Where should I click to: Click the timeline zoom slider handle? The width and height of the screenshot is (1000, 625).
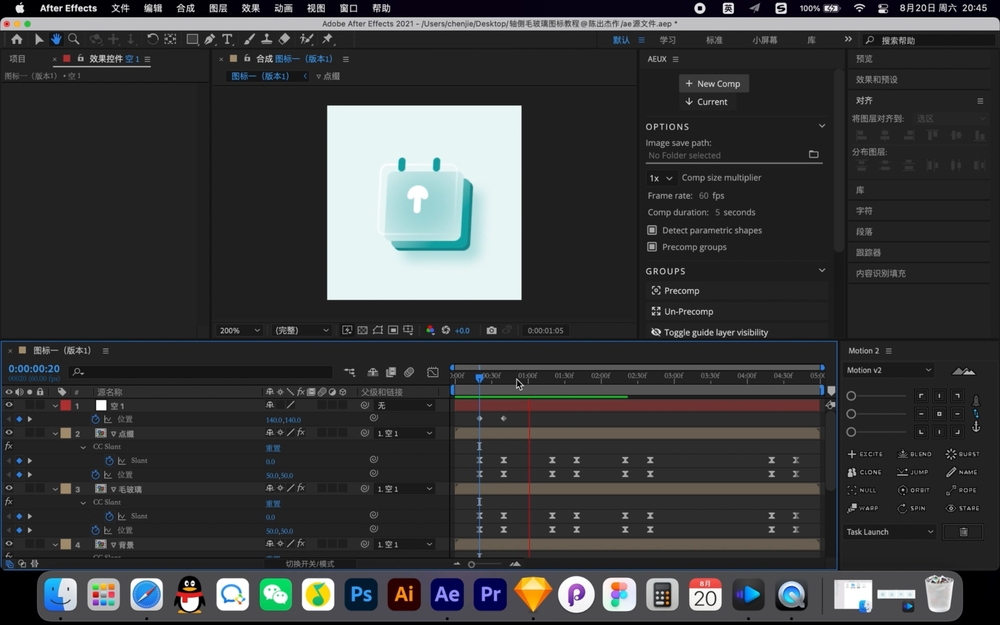471,564
